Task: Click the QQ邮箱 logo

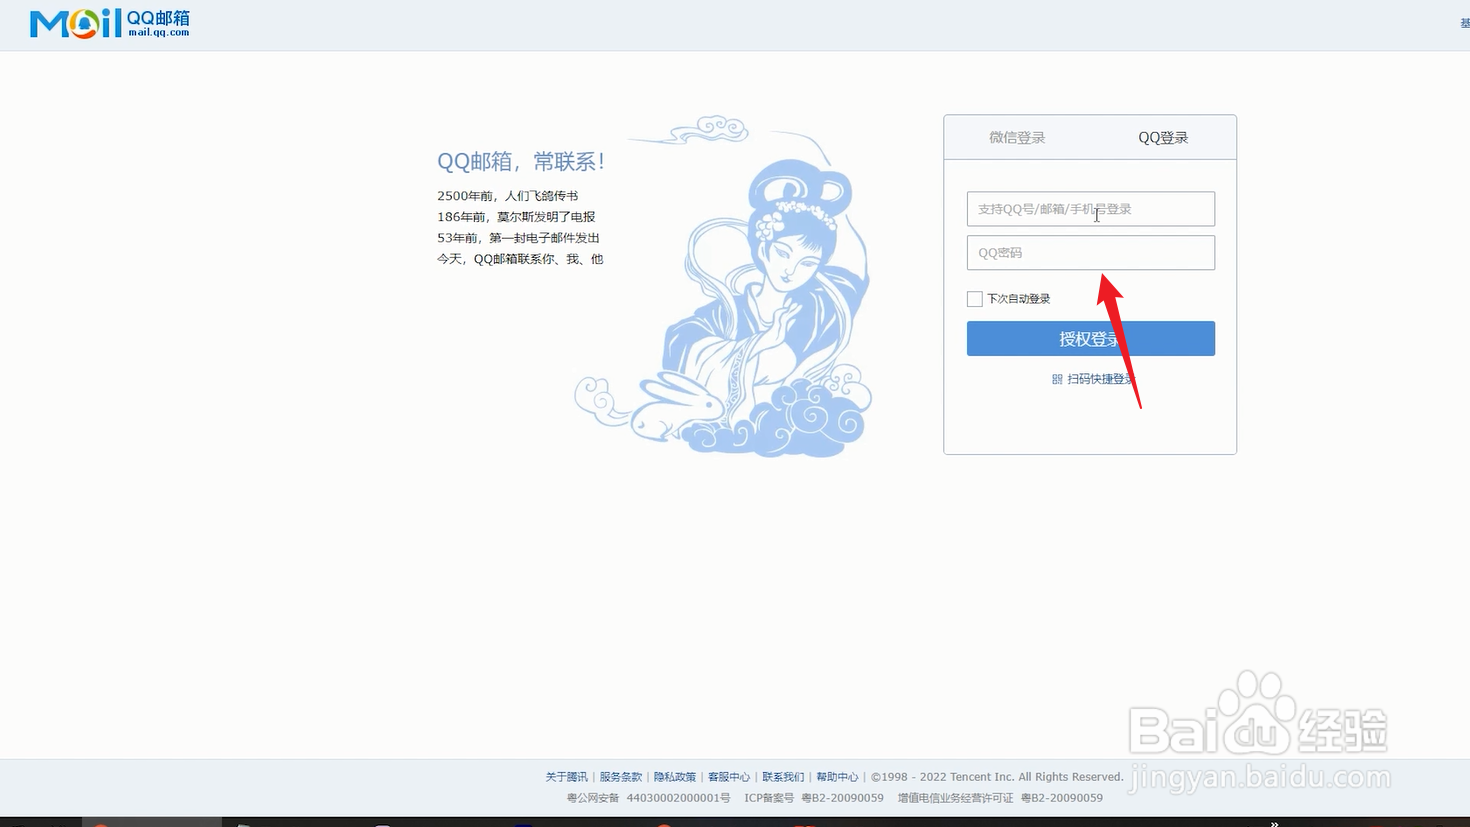Action: [109, 23]
